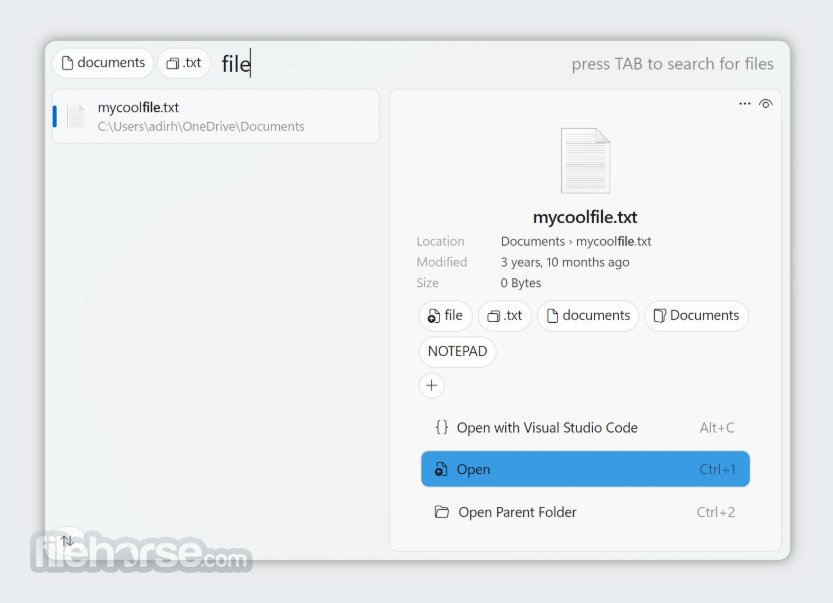Viewport: 833px width, 603px height.
Task: Click the capitalized 'Documents' folder tag
Action: pos(696,316)
